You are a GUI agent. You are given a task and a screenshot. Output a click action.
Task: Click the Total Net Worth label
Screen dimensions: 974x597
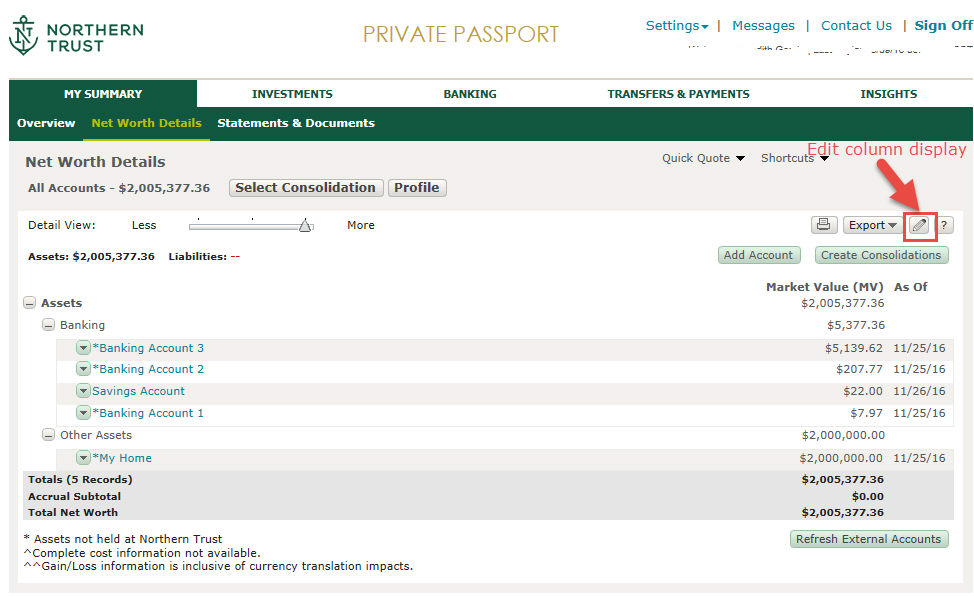(x=73, y=513)
